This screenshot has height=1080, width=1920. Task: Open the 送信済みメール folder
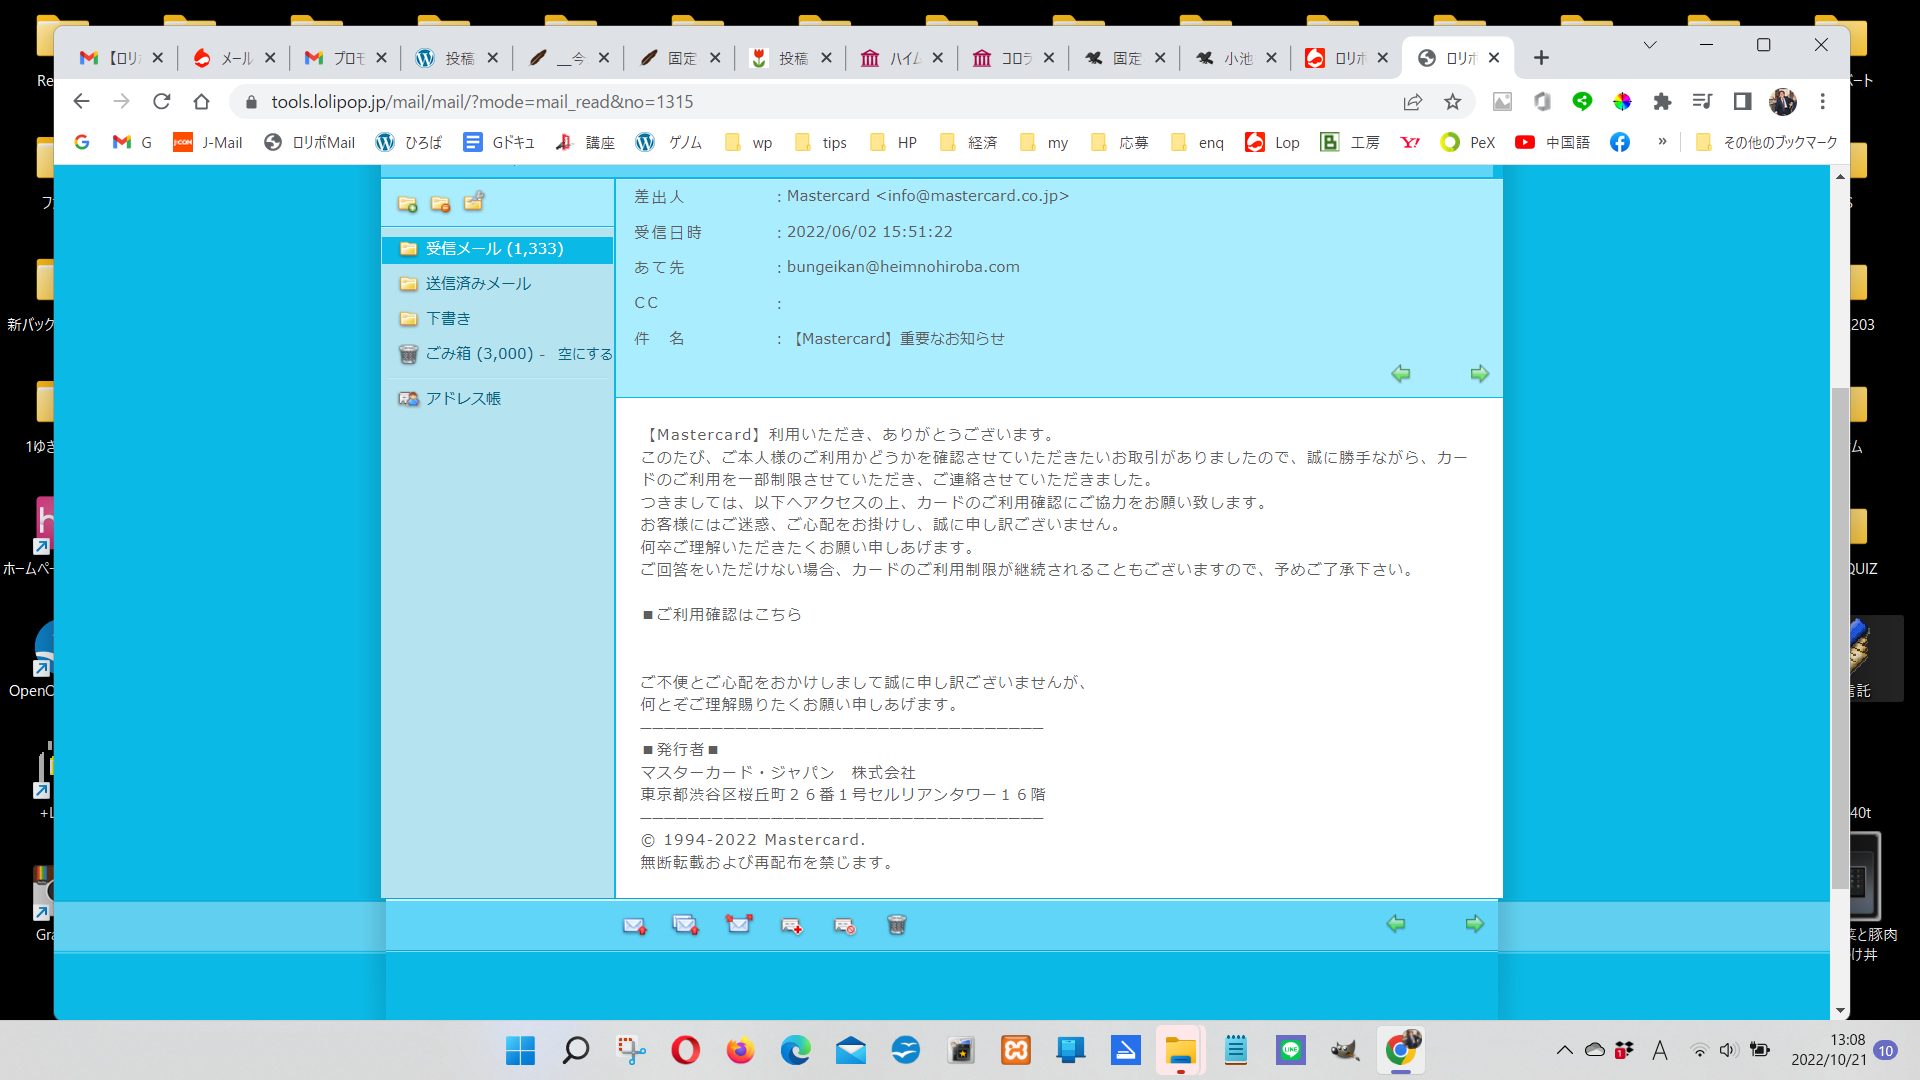tap(478, 284)
